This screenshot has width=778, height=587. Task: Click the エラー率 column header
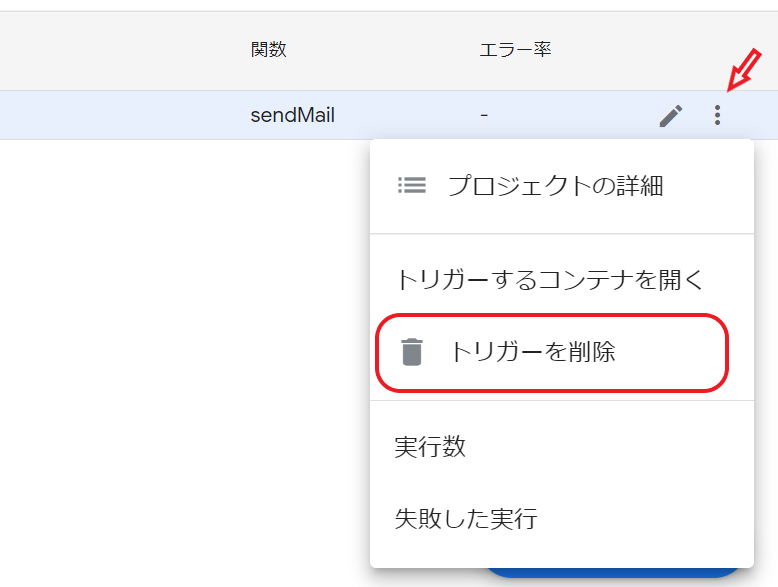[x=515, y=50]
